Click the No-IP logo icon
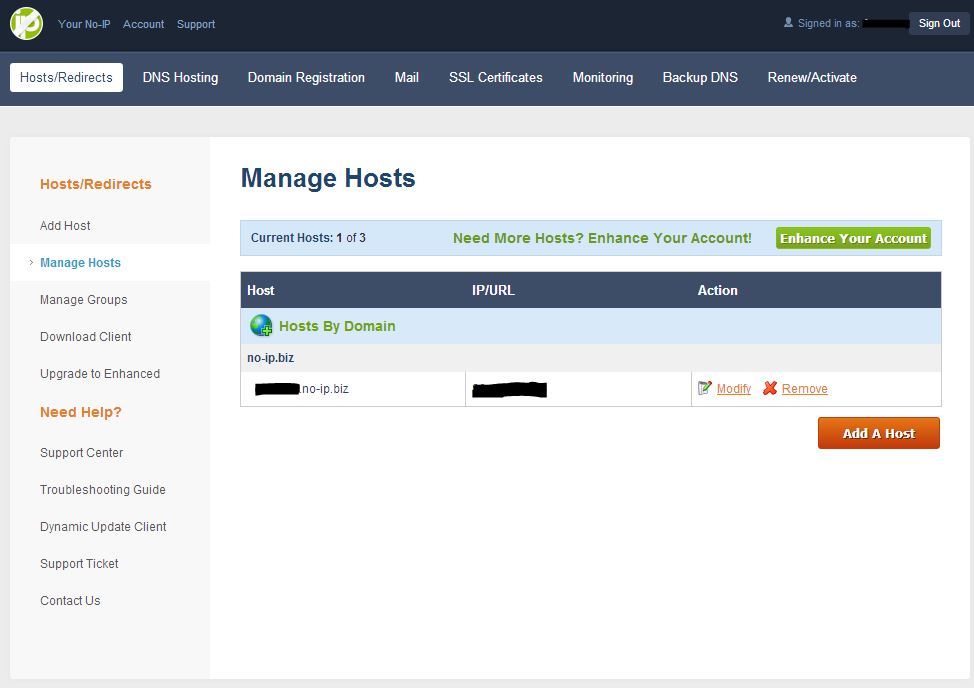This screenshot has height=688, width=974. [x=26, y=24]
